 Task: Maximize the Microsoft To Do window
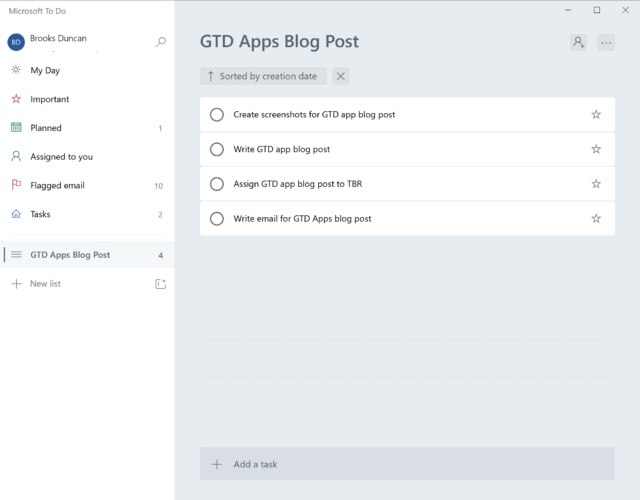pos(597,10)
